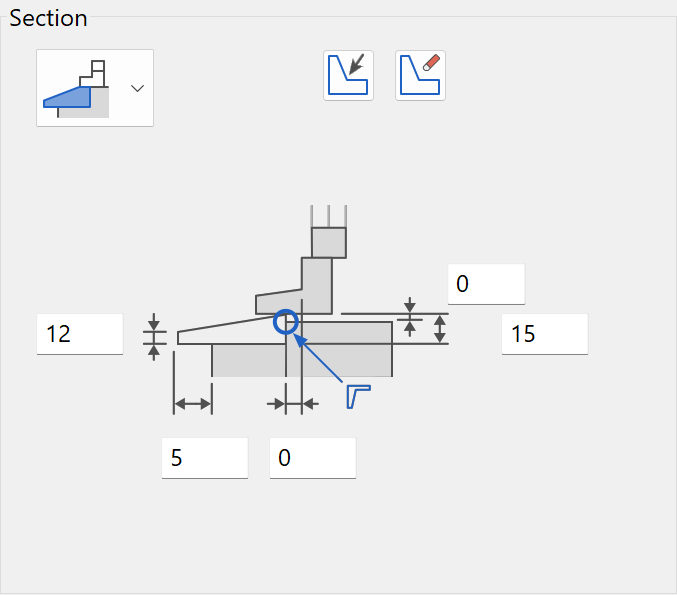The height and width of the screenshot is (595, 677).
Task: Select the height field containing 15
Action: 545,334
